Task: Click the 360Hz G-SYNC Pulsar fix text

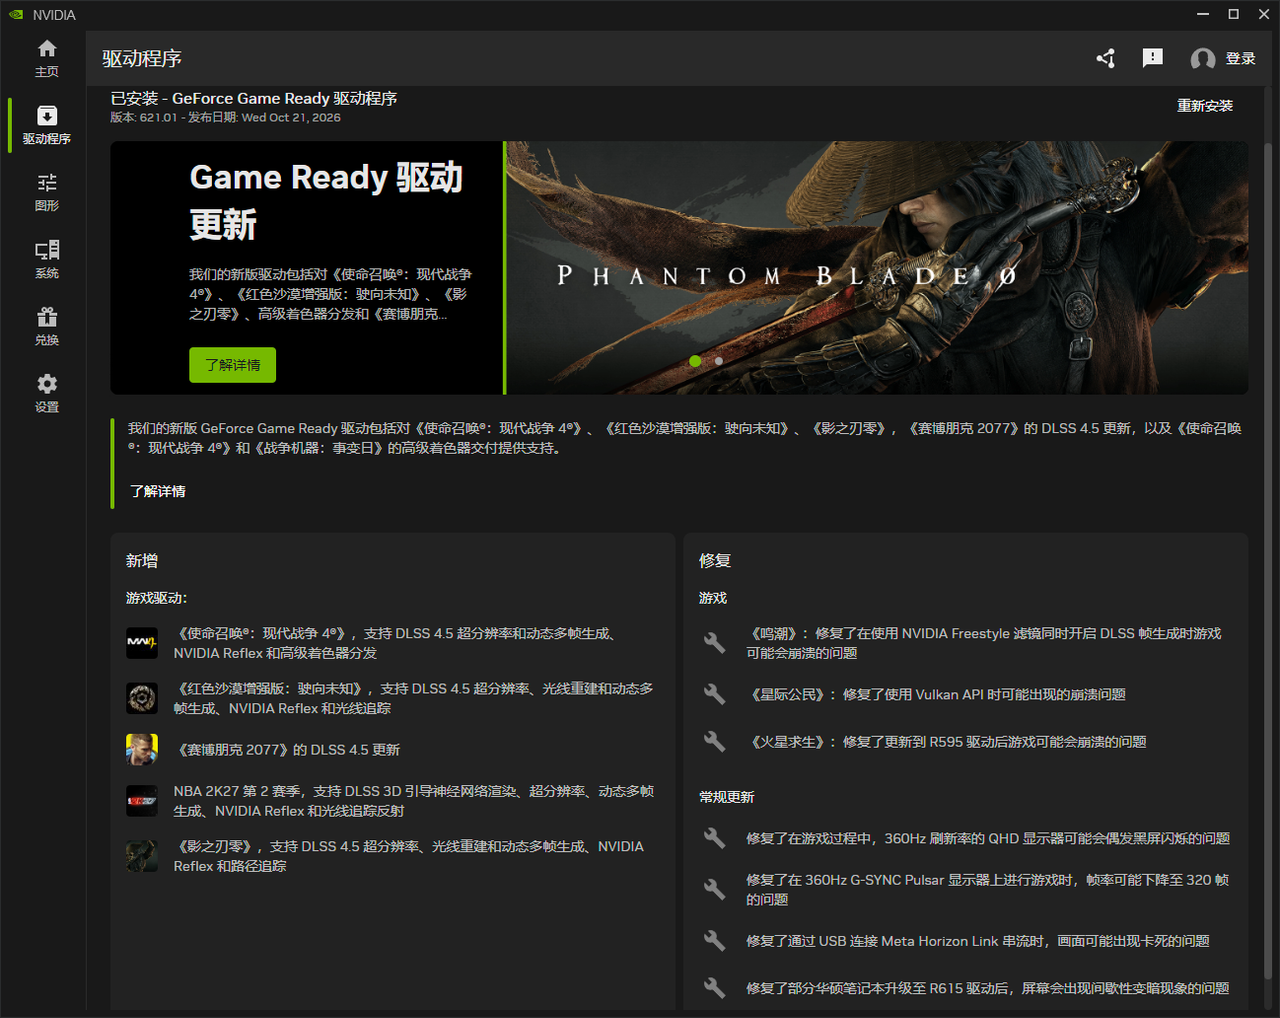Action: click(x=988, y=889)
